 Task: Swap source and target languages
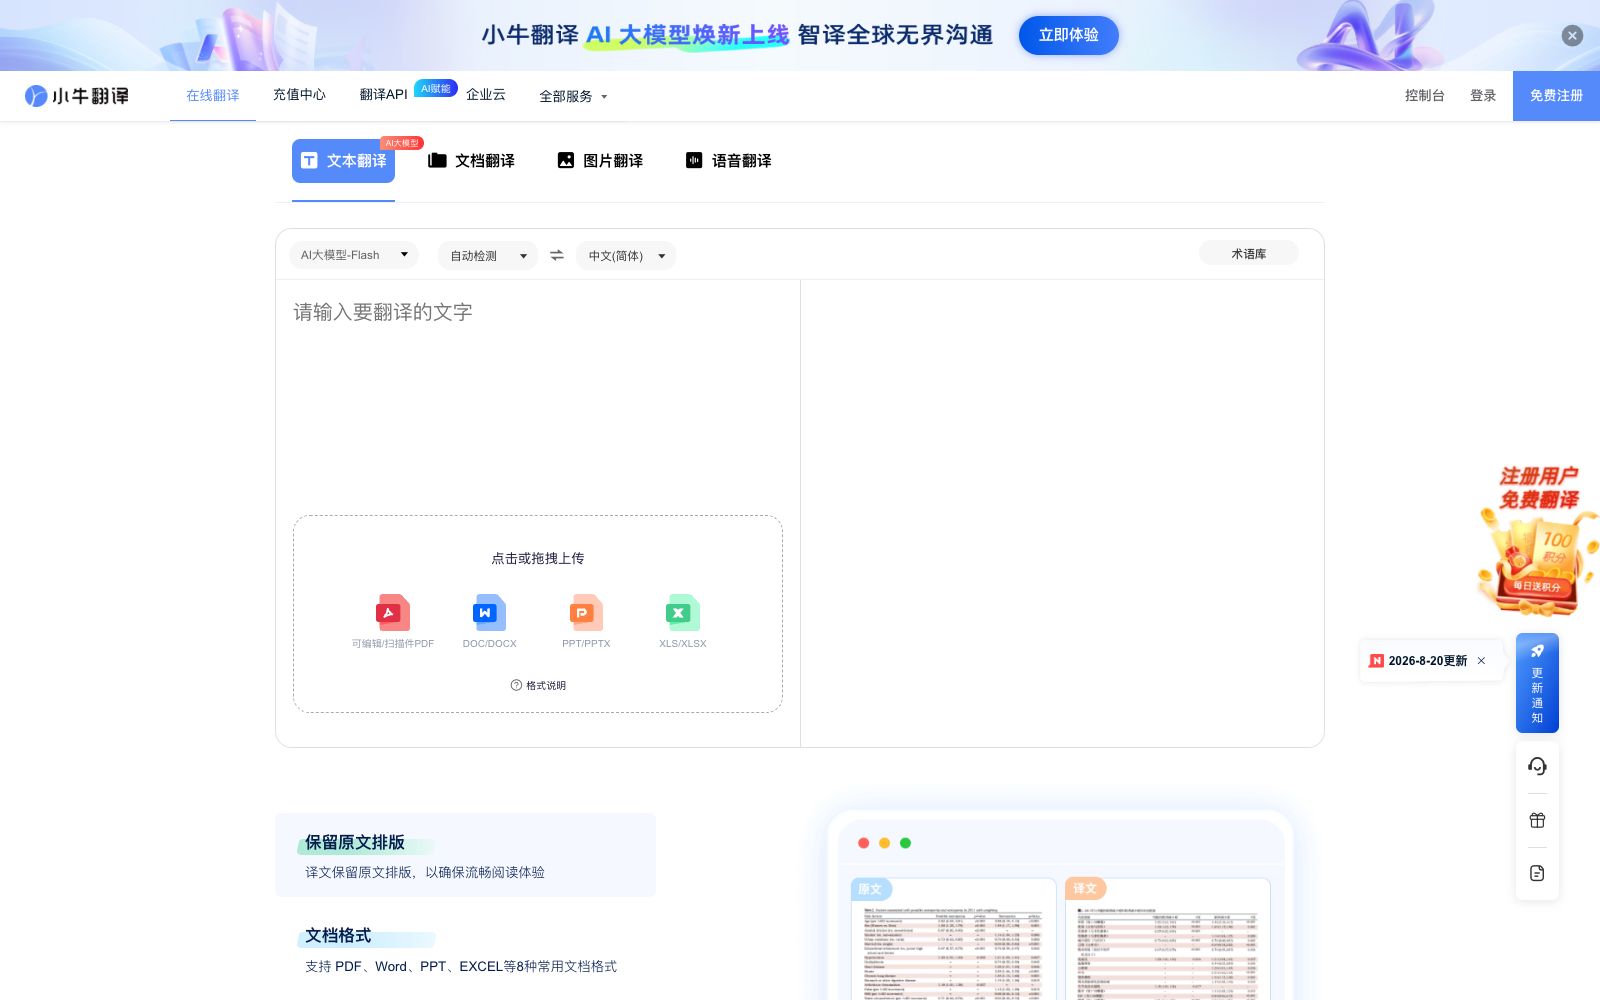click(557, 256)
